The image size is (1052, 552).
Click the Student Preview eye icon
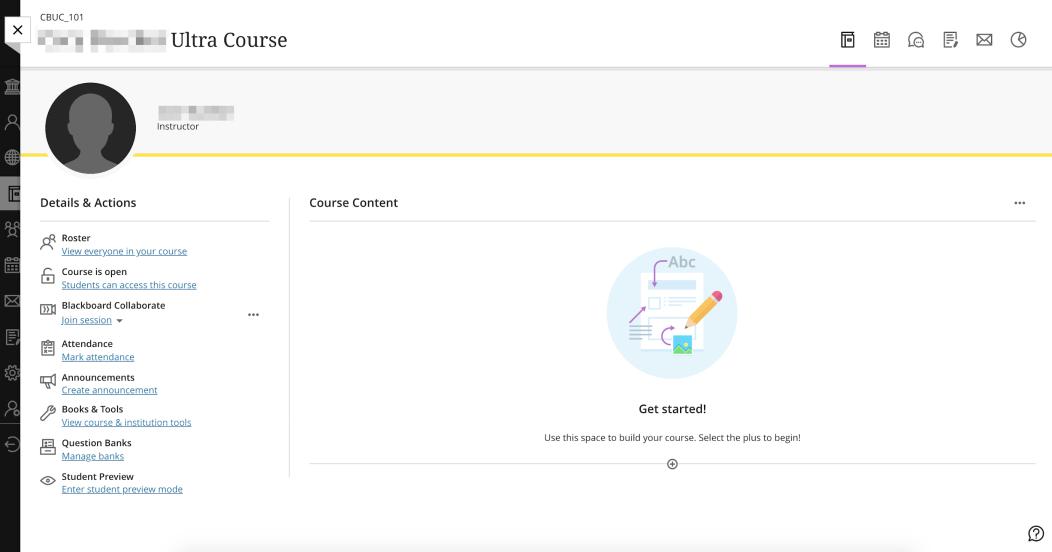point(48,480)
